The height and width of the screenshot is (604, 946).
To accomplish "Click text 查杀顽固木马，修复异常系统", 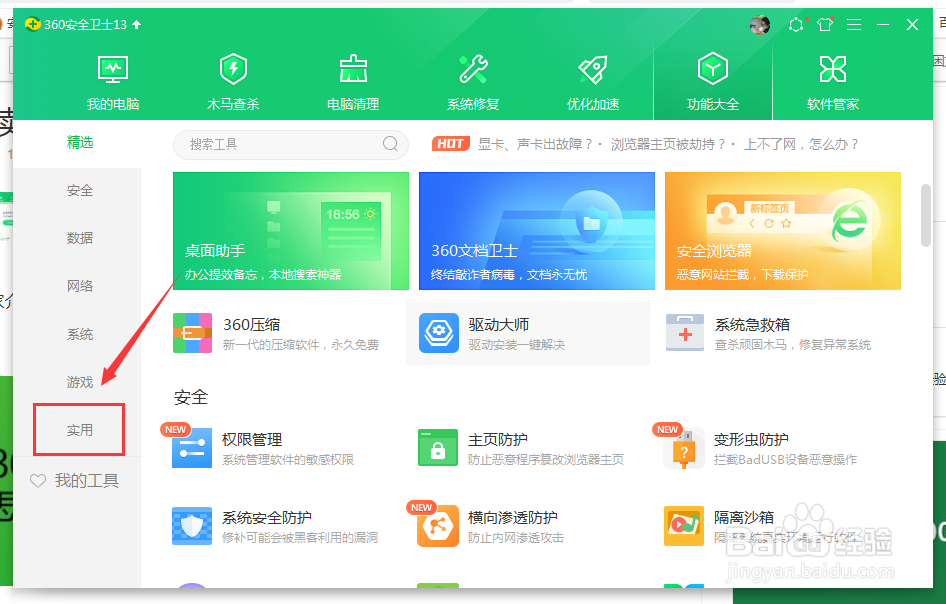I will tap(793, 345).
